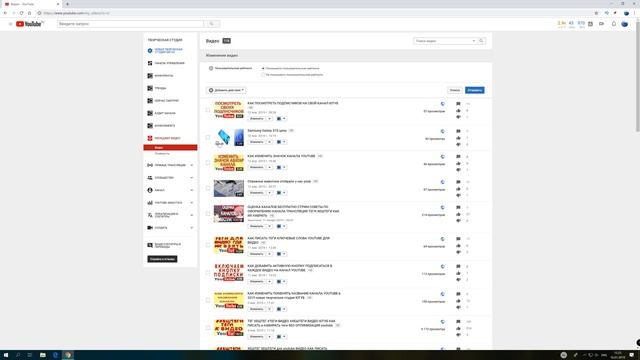Screen dimensions: 640x360
Task: Open the hamburger guide menu beside the YouTube logo
Action: click(10, 24)
